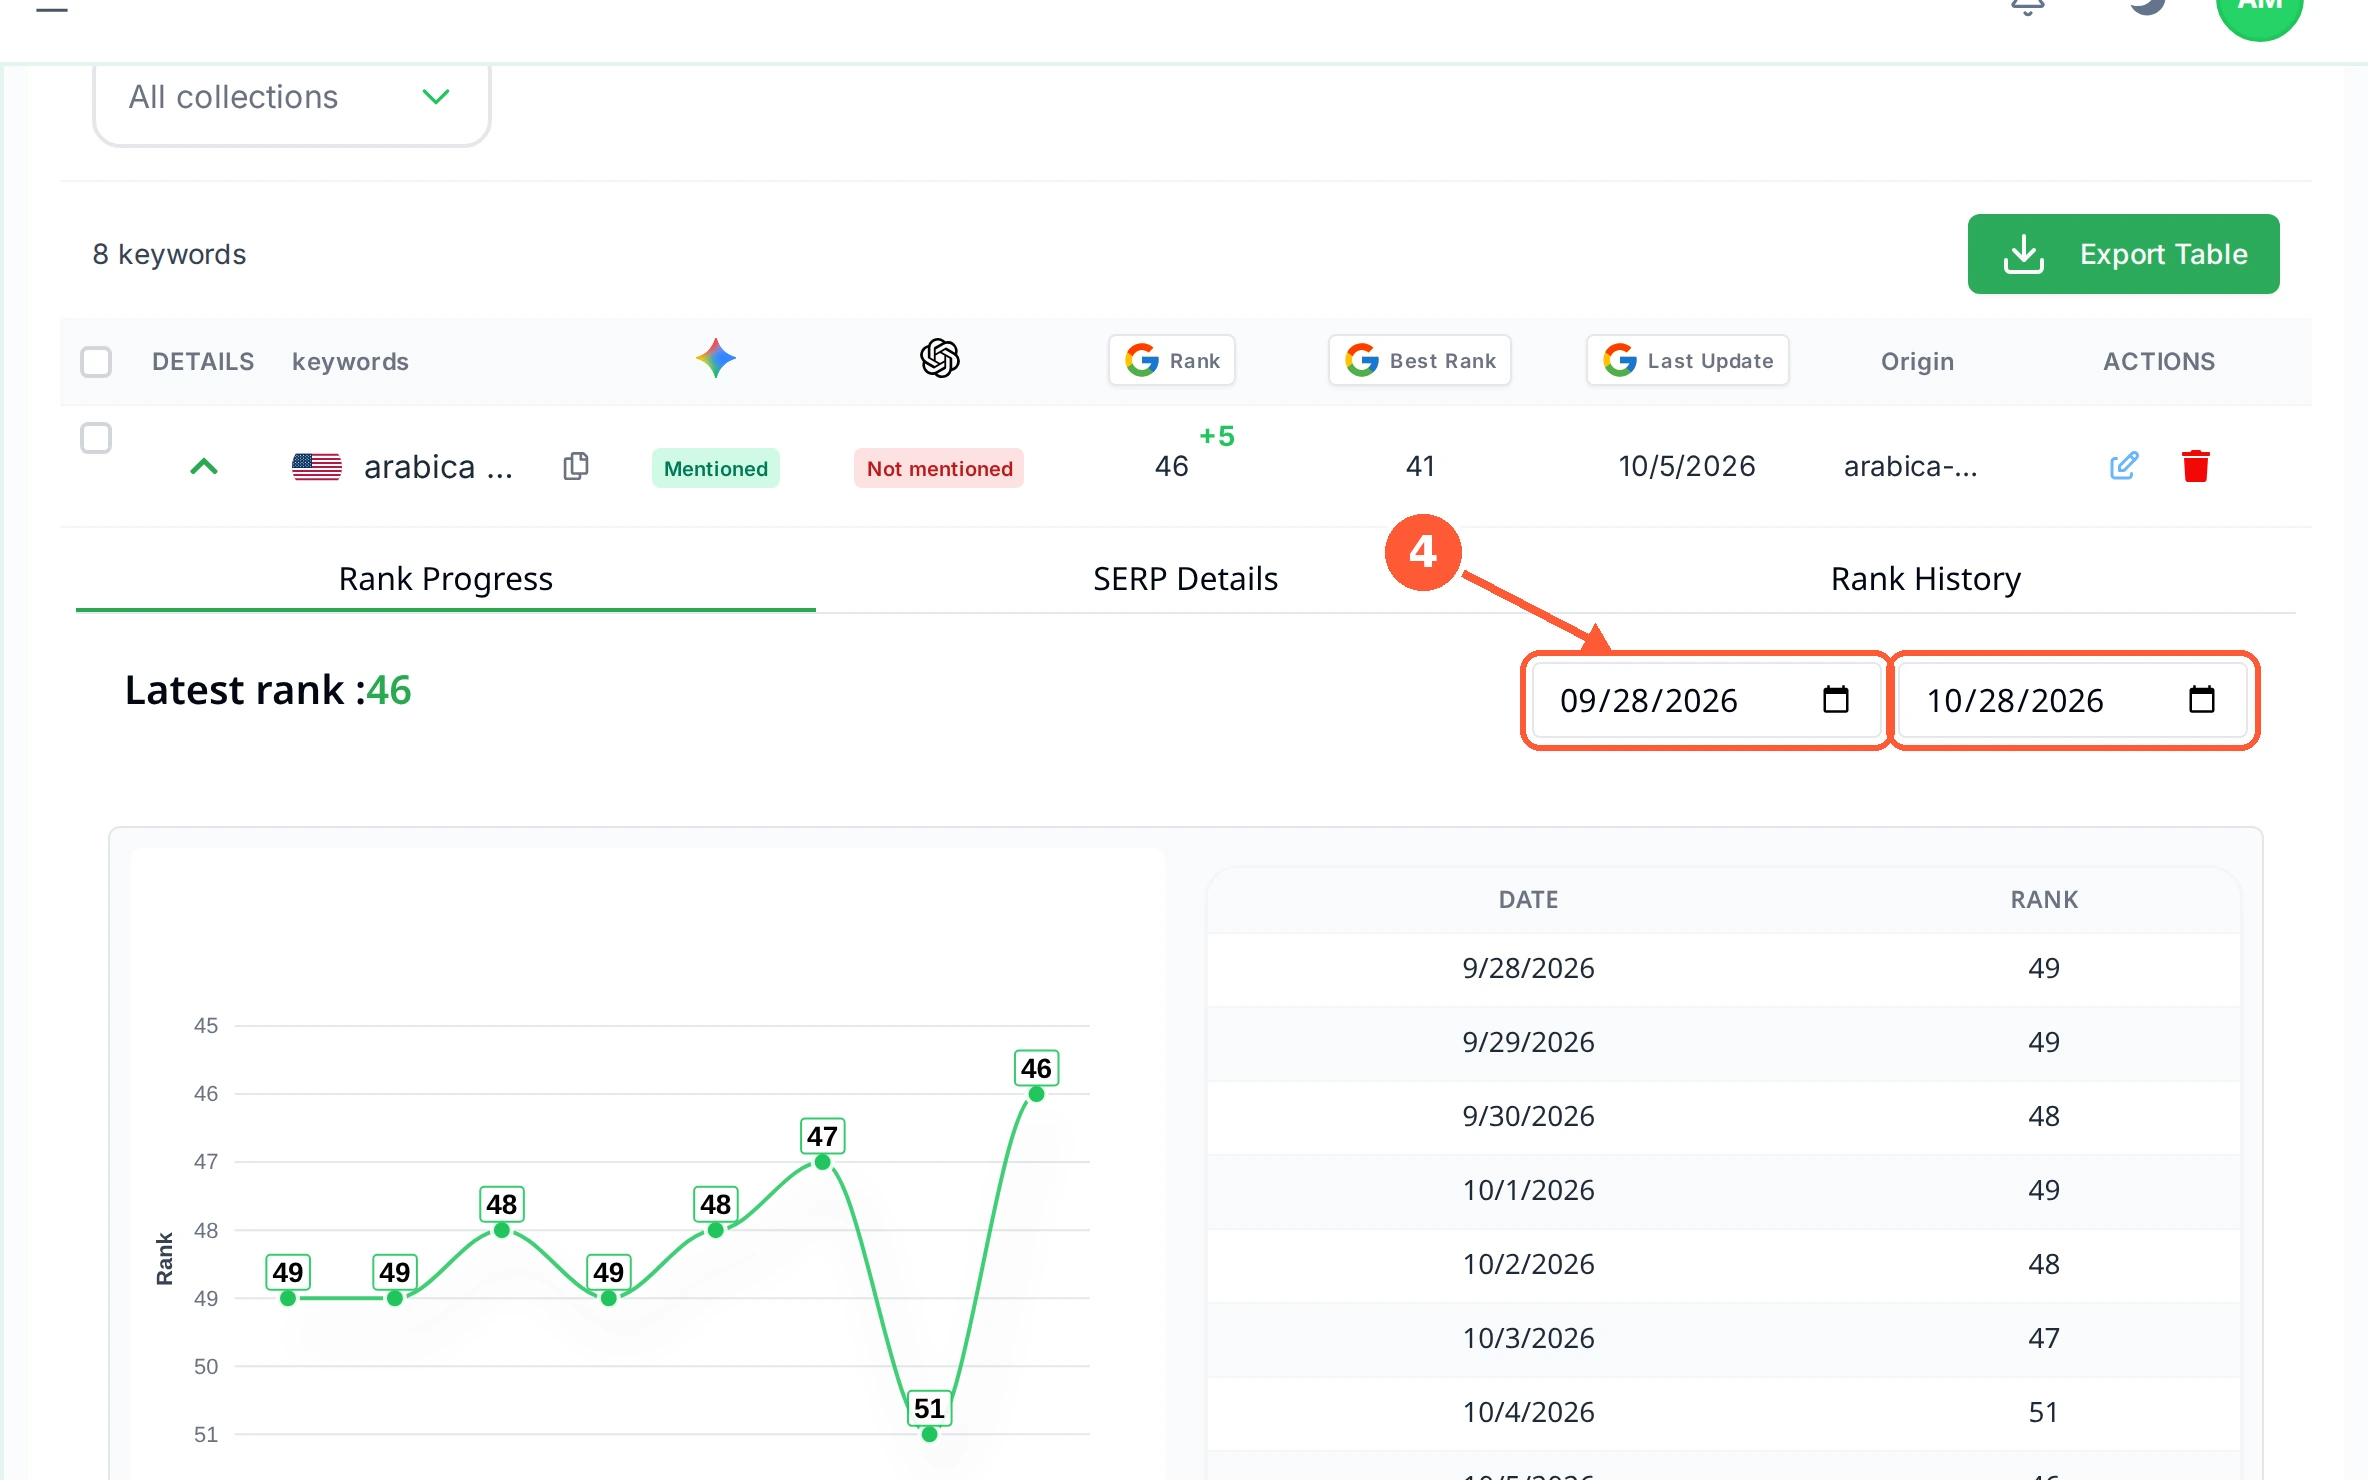Viewport: 2368px width, 1480px height.
Task: Click the start date field 09/28/2026
Action: (x=1706, y=700)
